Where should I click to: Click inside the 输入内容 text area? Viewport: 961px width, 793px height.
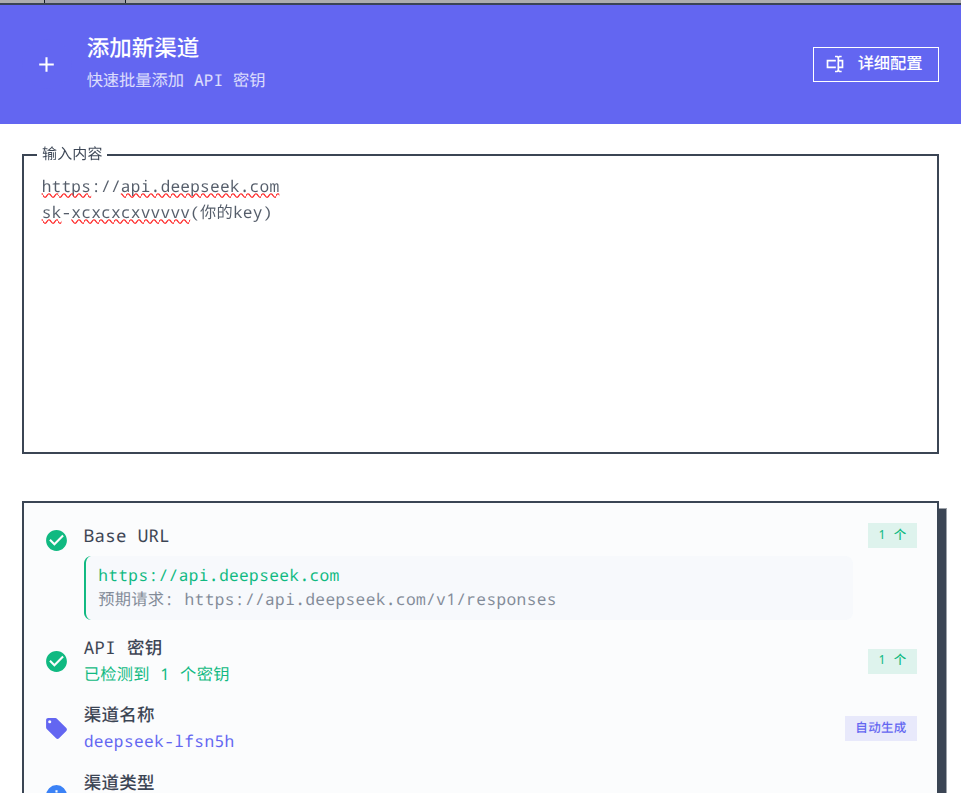480,304
